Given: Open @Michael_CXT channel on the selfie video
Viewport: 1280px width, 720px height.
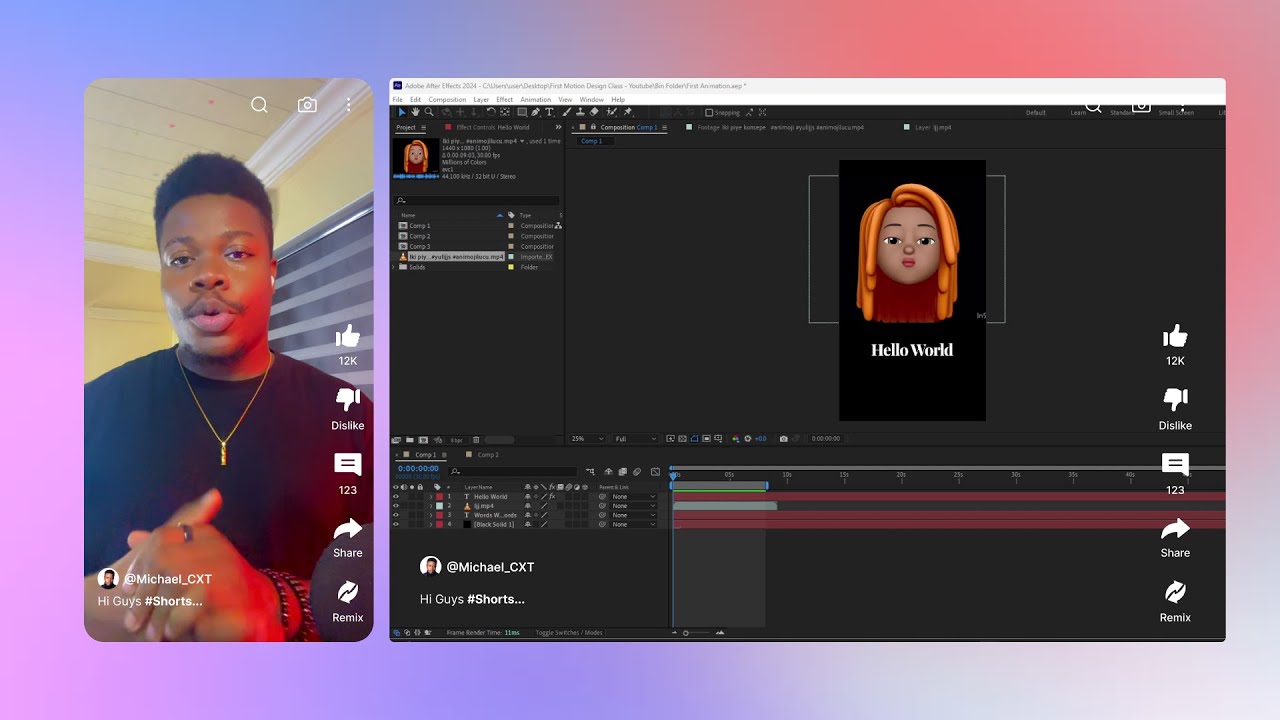Looking at the screenshot, I should [x=169, y=579].
